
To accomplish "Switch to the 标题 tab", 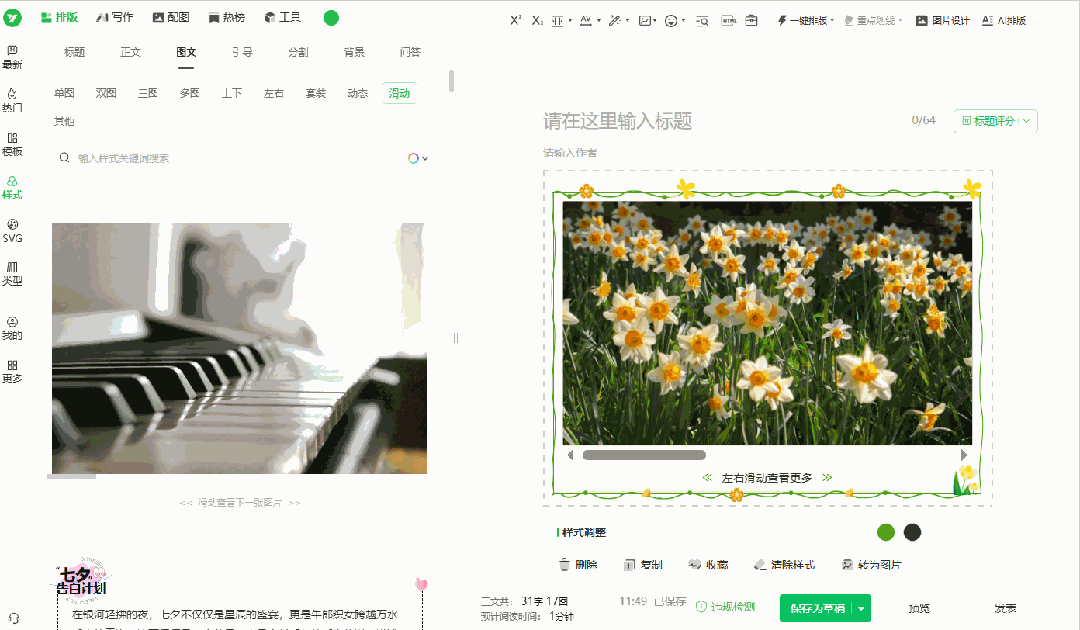I will (x=74, y=52).
